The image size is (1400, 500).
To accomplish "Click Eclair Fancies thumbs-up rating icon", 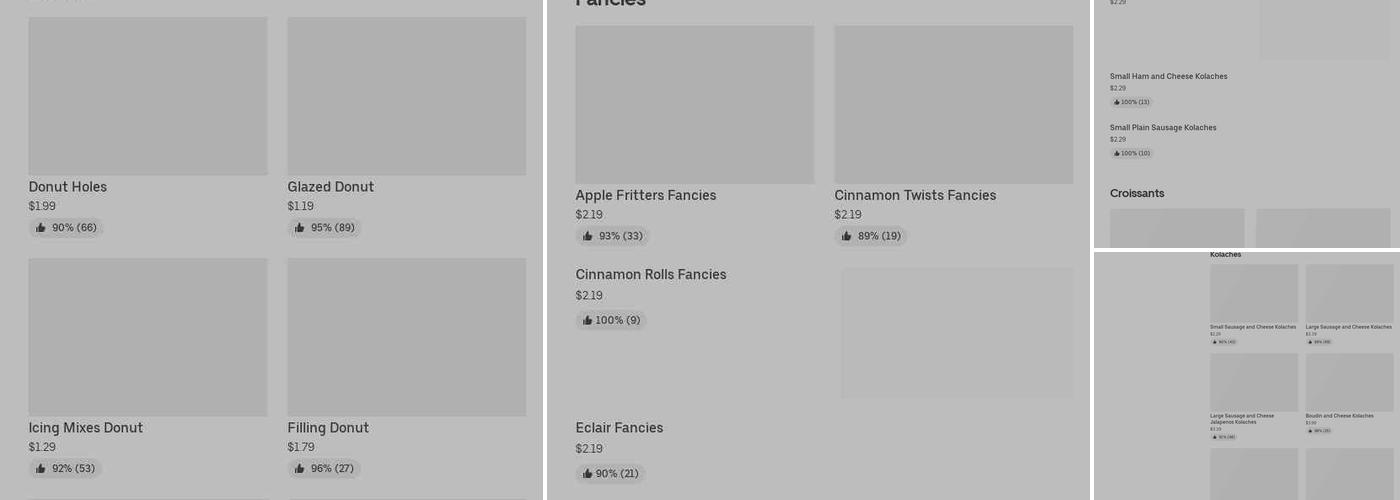I will tap(588, 474).
